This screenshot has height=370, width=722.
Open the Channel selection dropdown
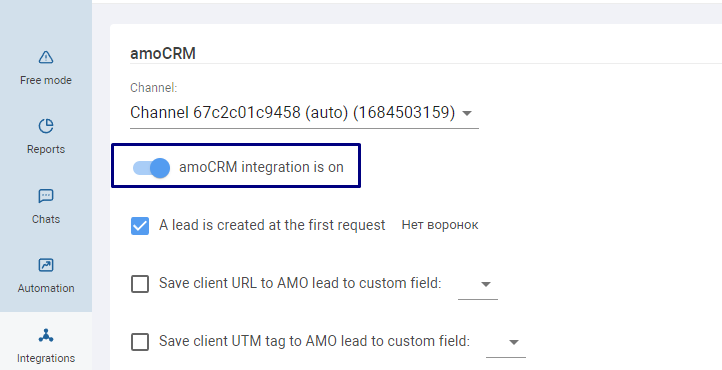[304, 113]
